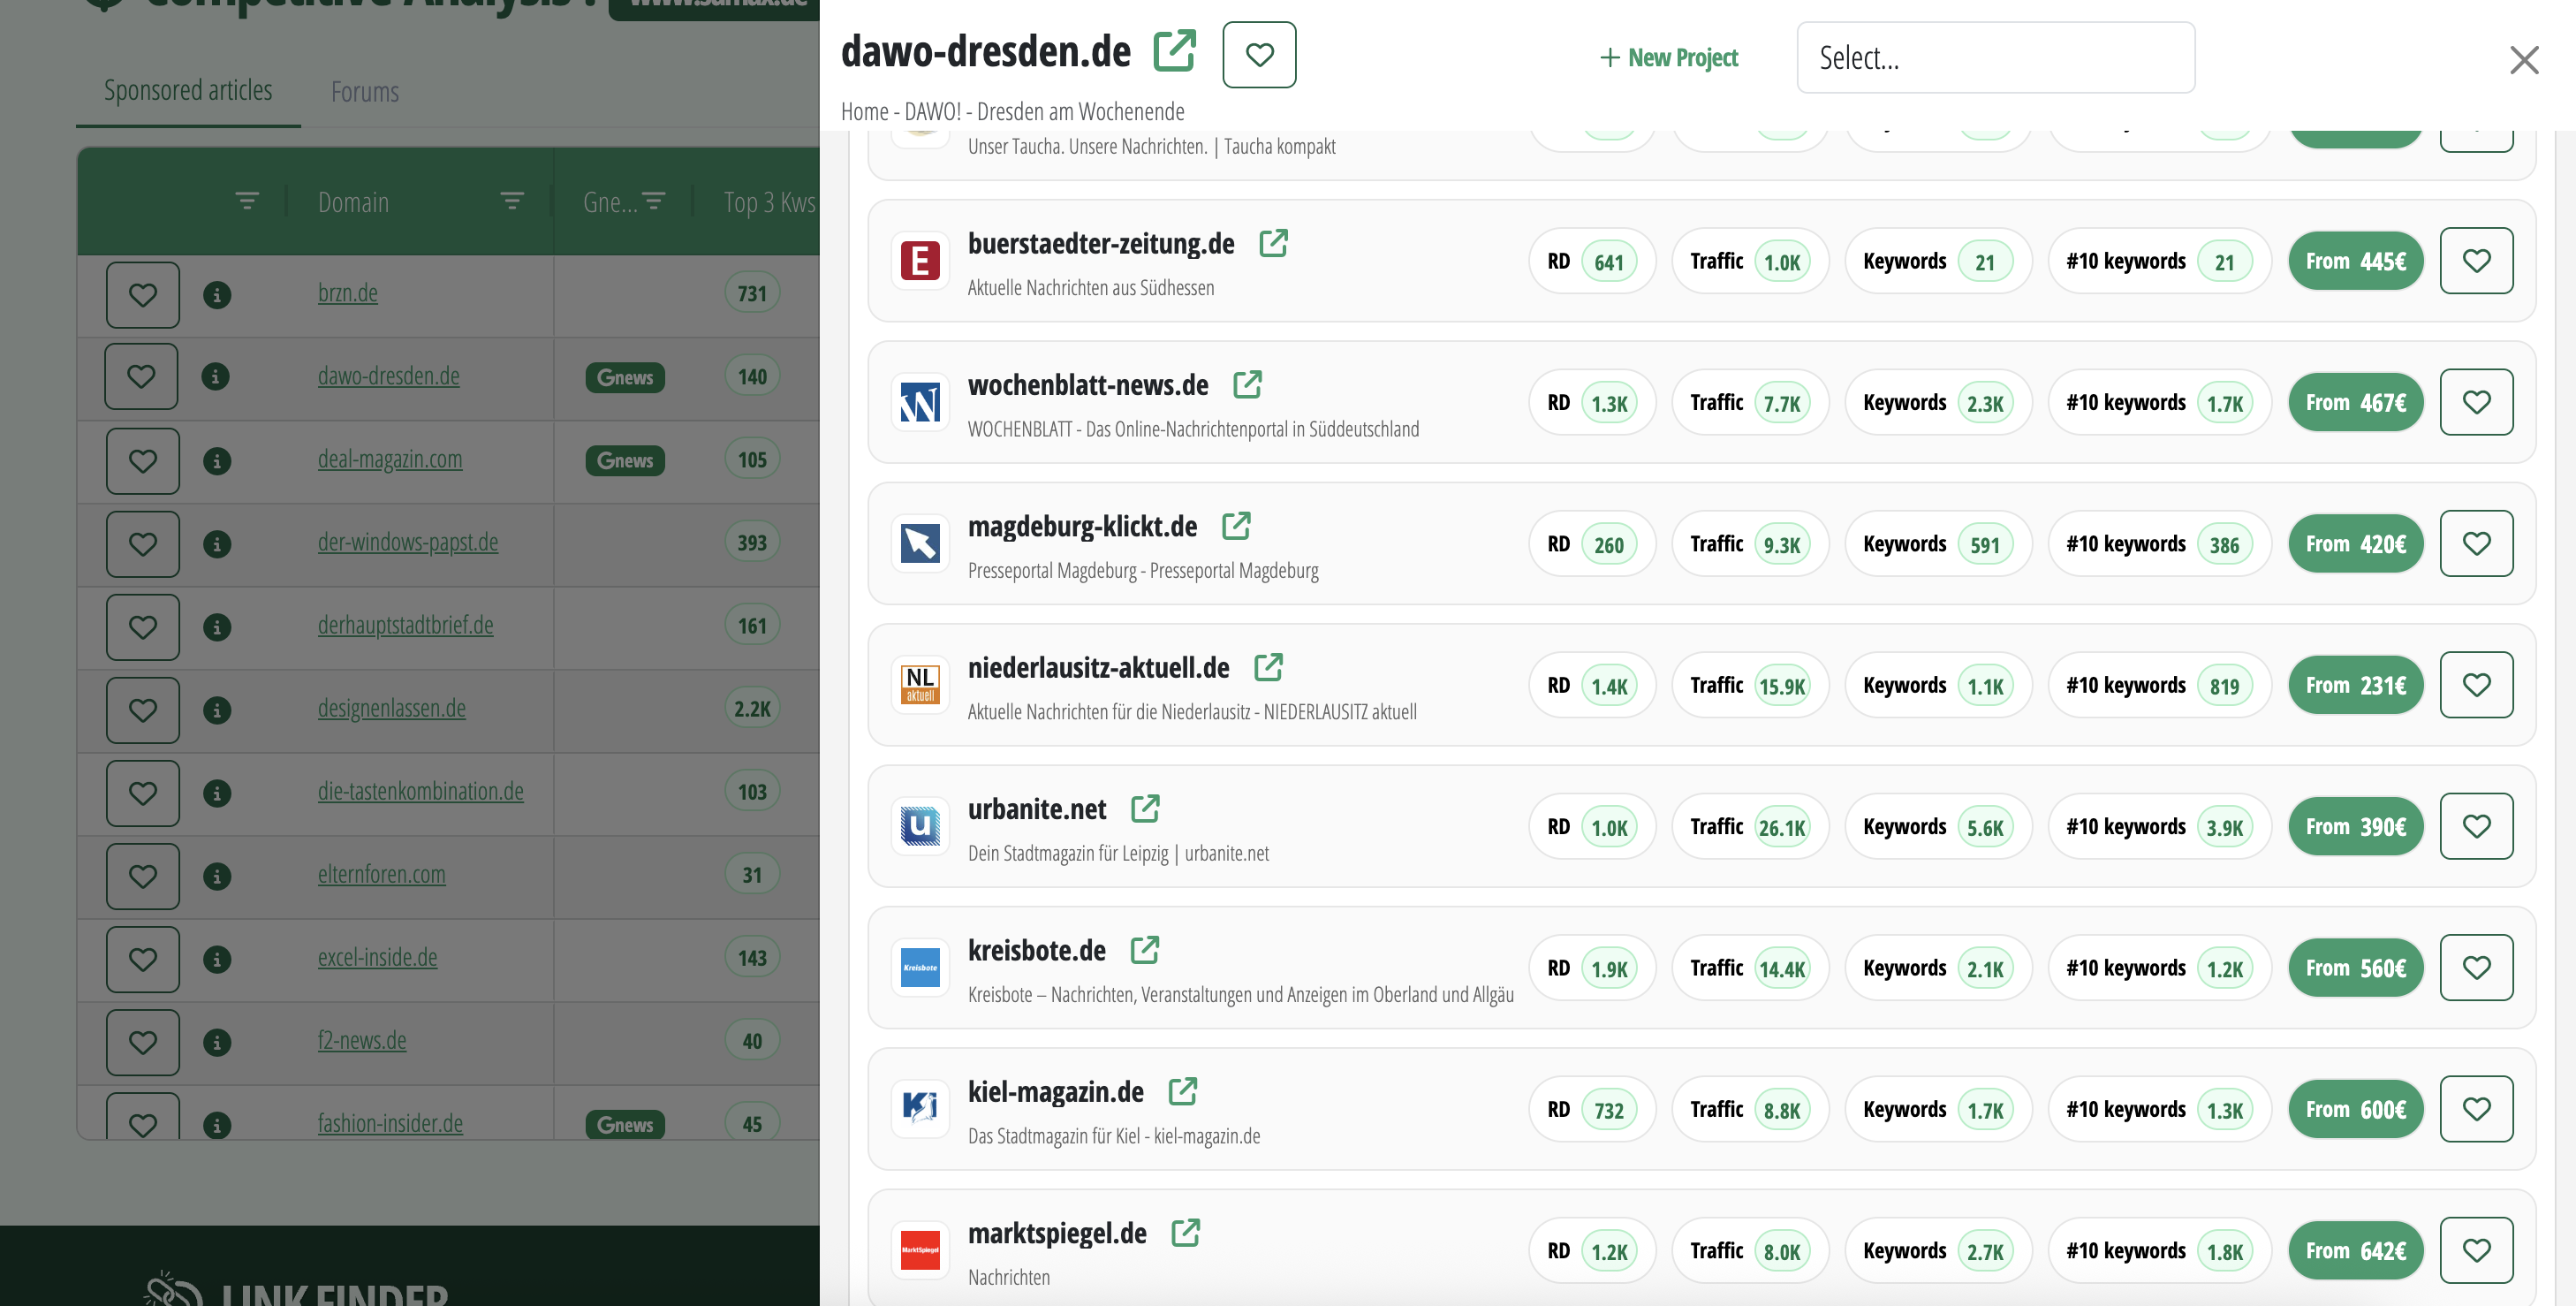Favorite marktspiegel.de with its heart button

[x=2476, y=1251]
